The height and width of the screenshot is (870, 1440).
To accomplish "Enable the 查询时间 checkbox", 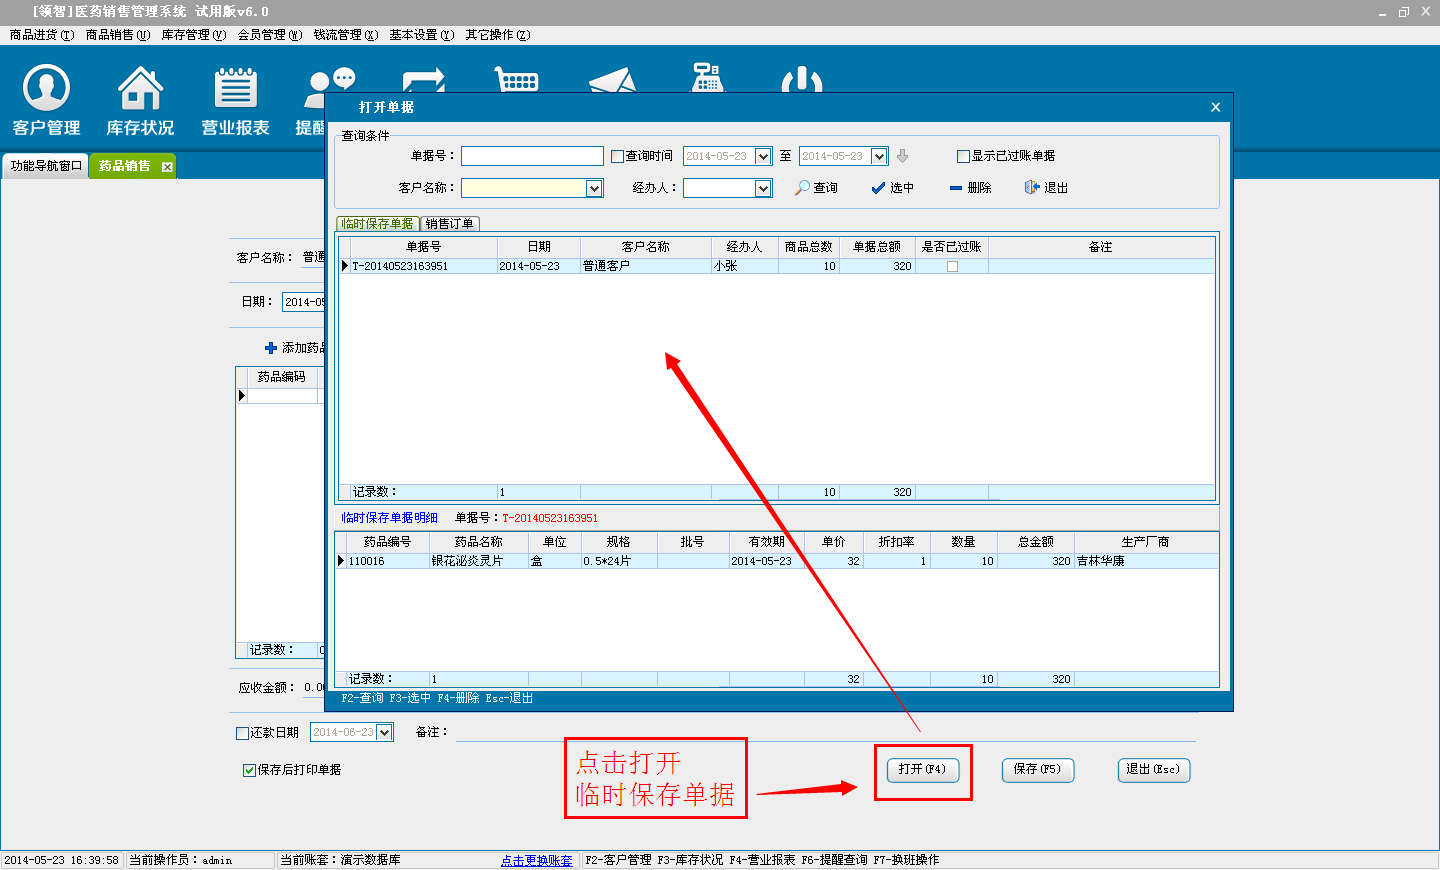I will [617, 156].
